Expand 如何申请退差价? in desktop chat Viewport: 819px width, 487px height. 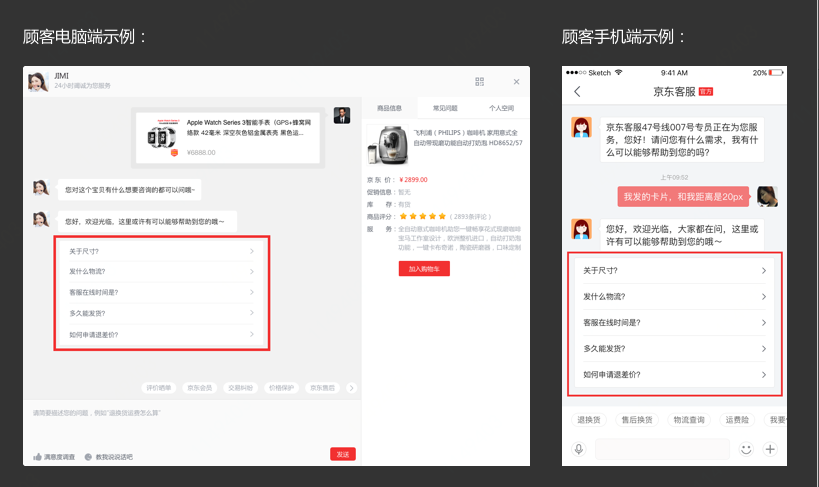point(159,334)
